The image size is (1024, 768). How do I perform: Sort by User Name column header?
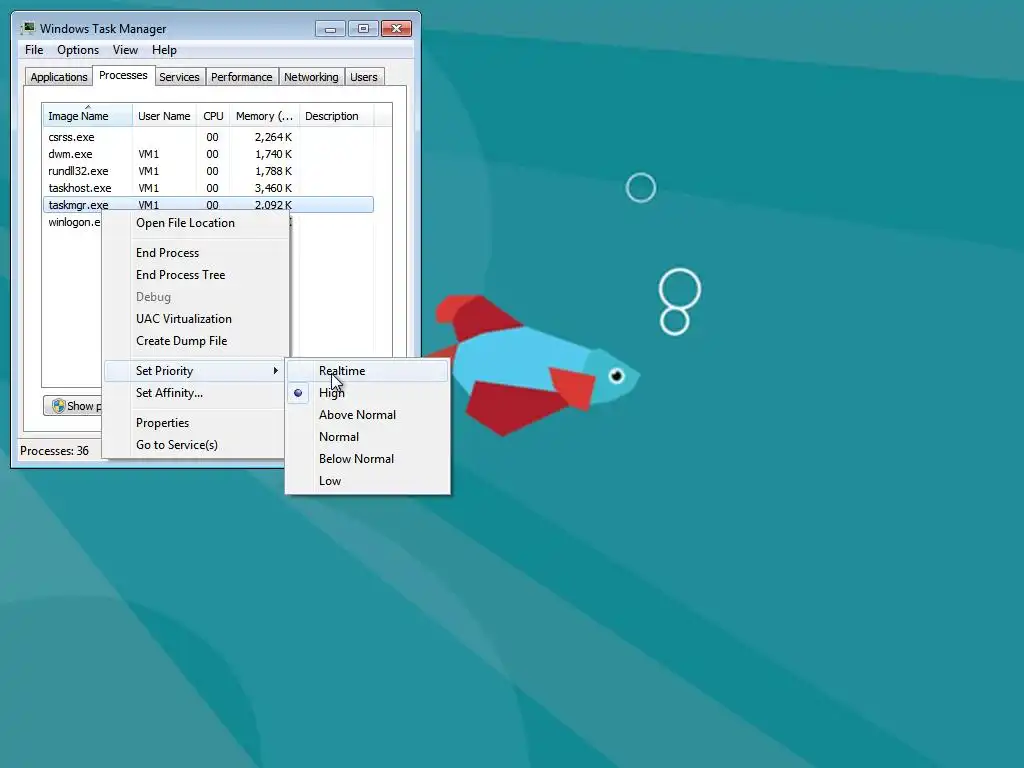(164, 116)
